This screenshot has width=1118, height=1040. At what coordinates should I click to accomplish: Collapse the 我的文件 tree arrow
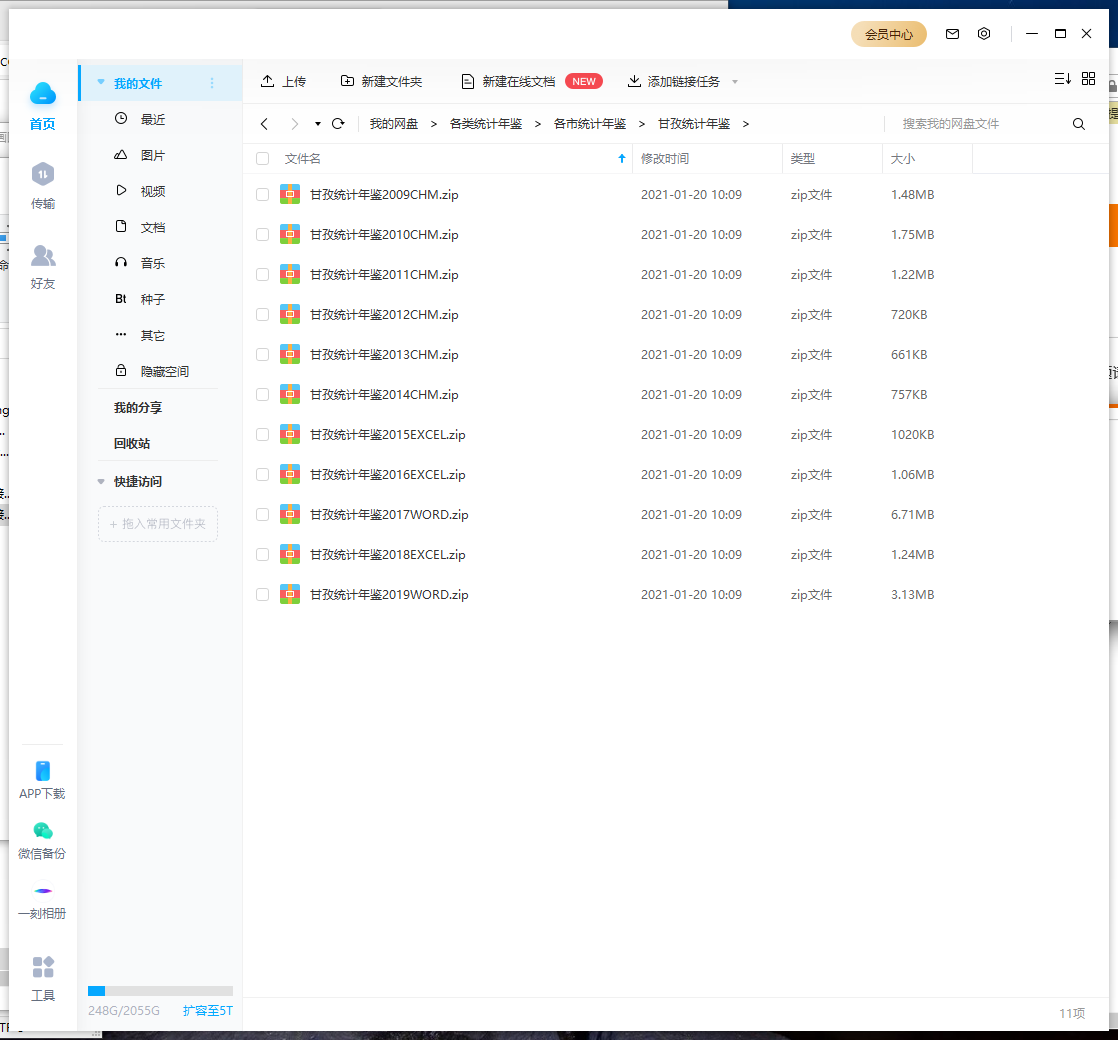[101, 83]
